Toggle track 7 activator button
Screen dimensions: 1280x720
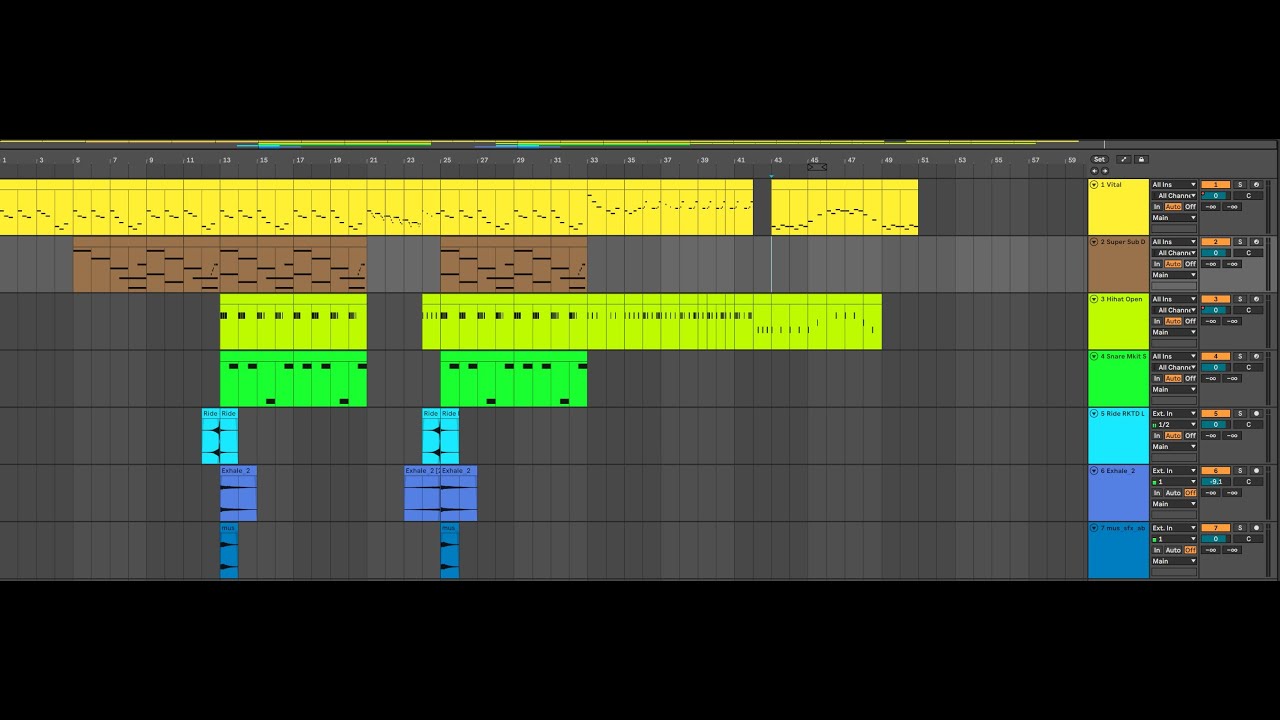point(1216,527)
